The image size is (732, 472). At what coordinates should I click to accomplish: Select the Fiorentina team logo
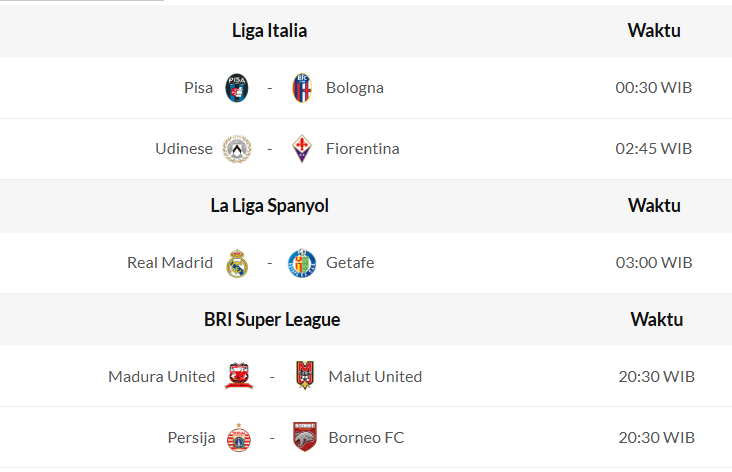click(302, 149)
